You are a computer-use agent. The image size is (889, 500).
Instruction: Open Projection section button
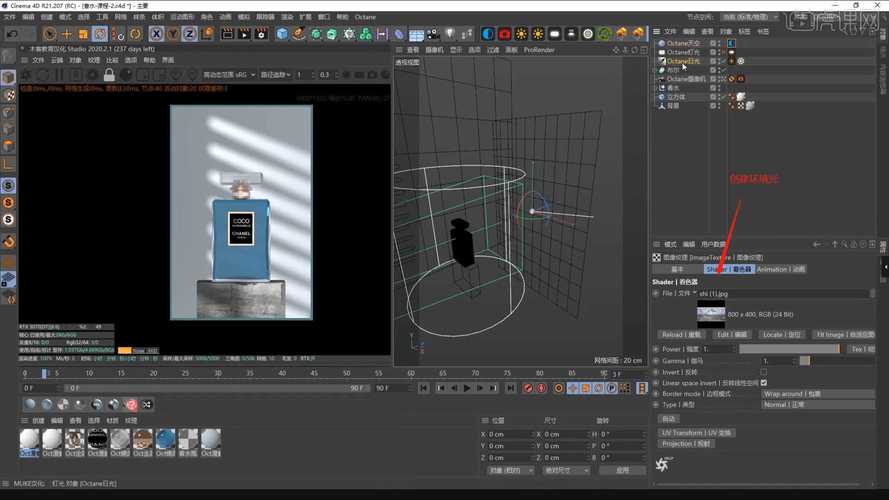click(x=686, y=444)
